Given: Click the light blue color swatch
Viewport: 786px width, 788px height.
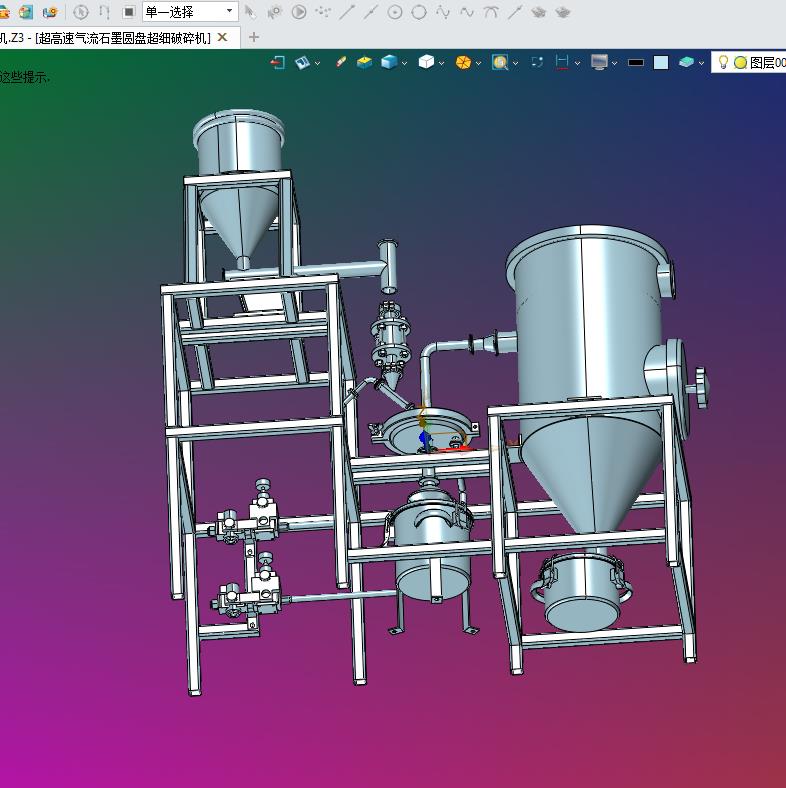Looking at the screenshot, I should [661, 62].
